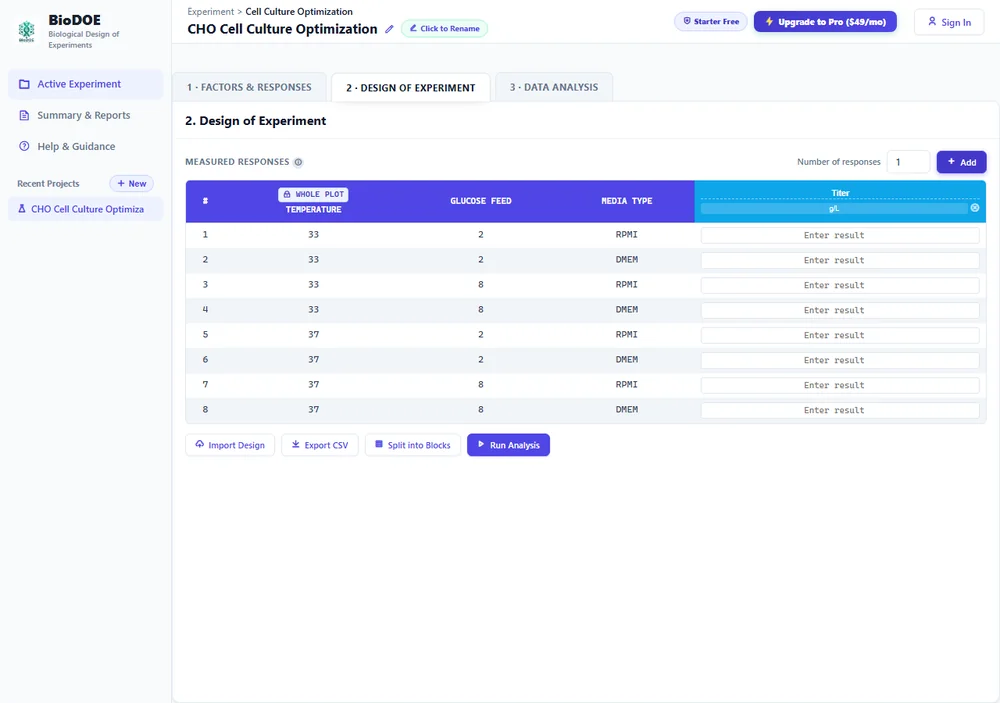Click the info icon next to Measured Responses
1000x703 pixels.
(x=298, y=162)
